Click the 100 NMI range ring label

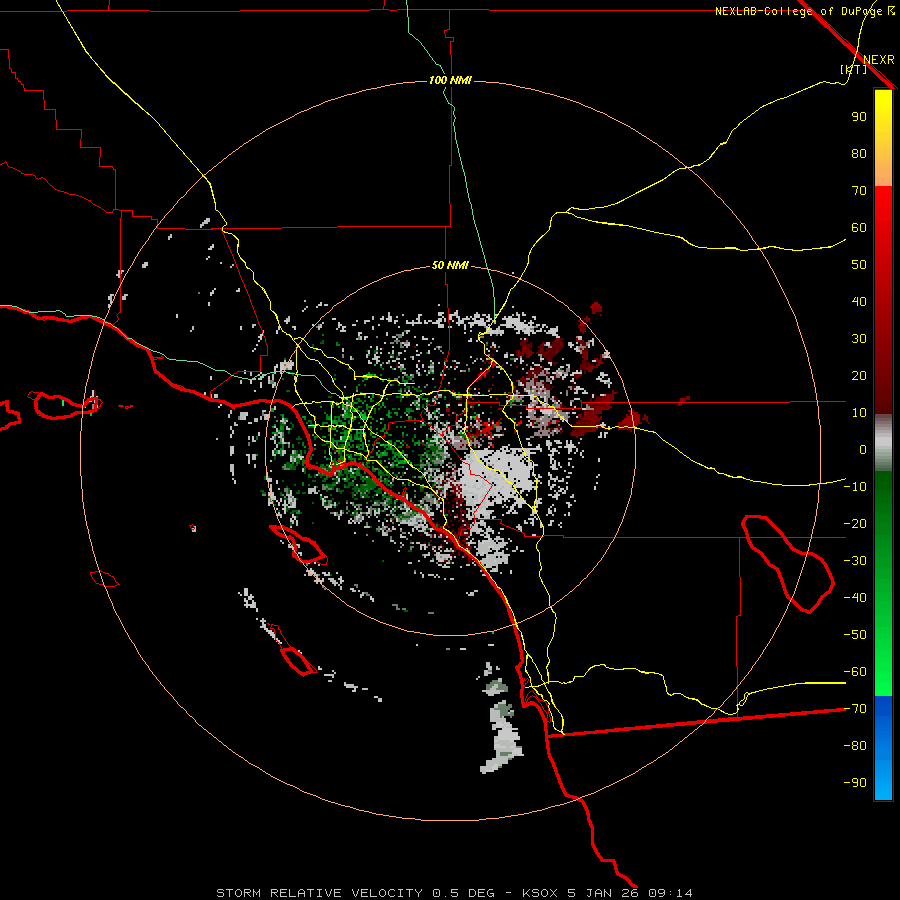[x=450, y=80]
